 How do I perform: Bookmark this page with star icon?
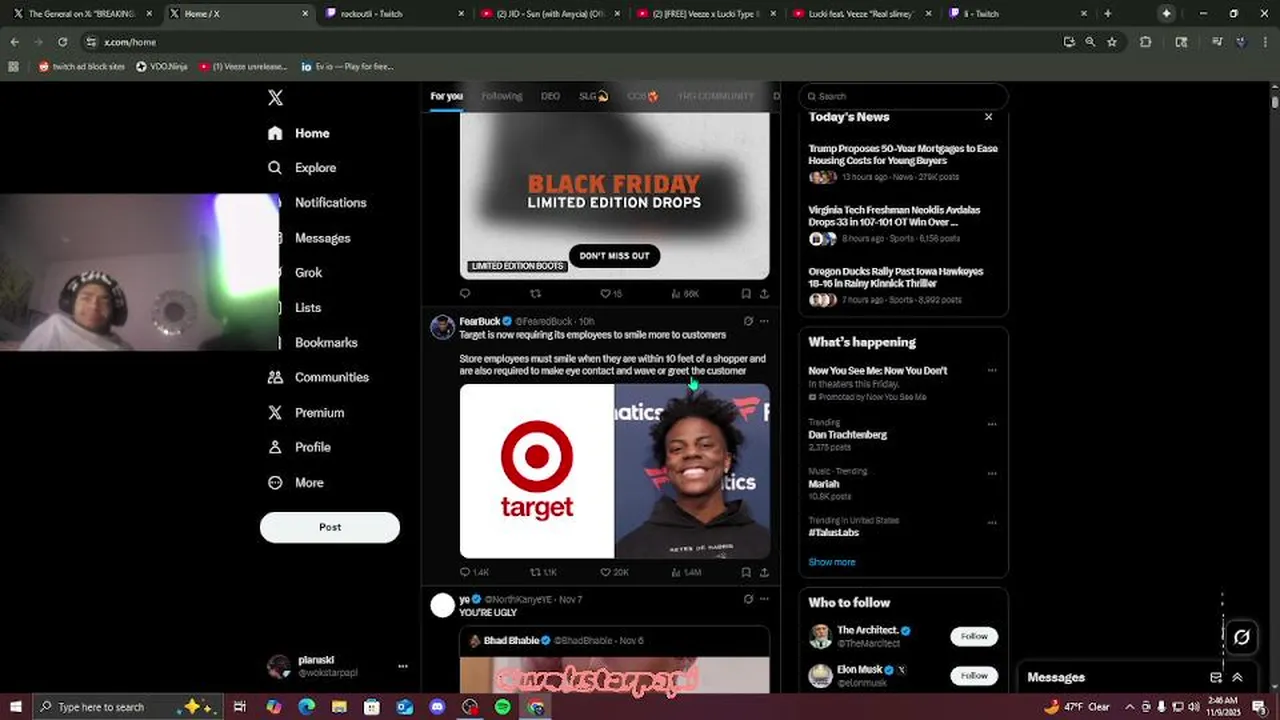[x=1111, y=42]
